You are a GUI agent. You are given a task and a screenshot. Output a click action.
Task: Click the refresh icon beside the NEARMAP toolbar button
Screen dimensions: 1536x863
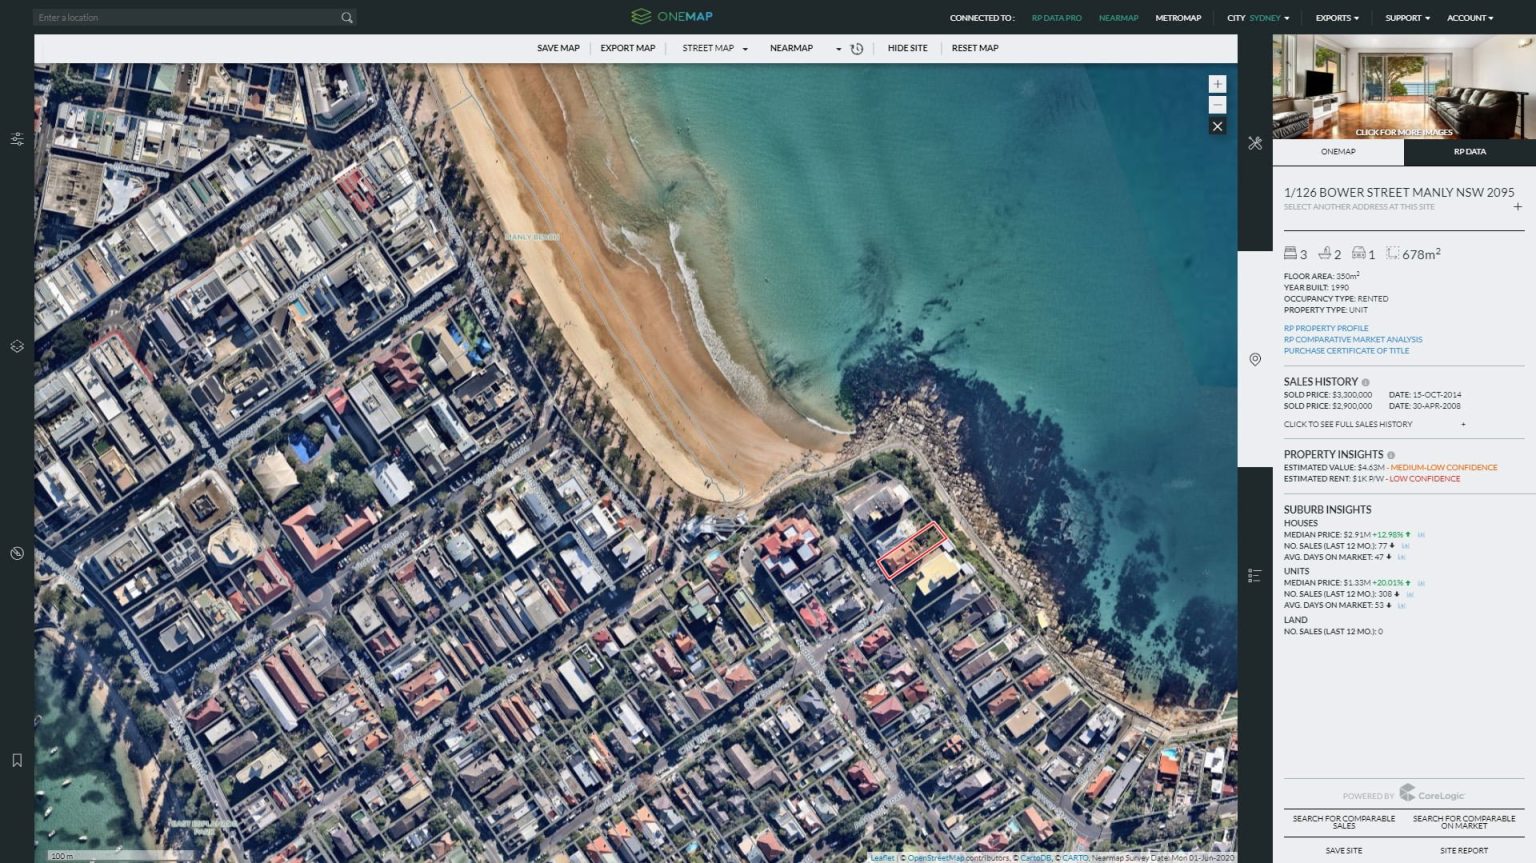(856, 48)
